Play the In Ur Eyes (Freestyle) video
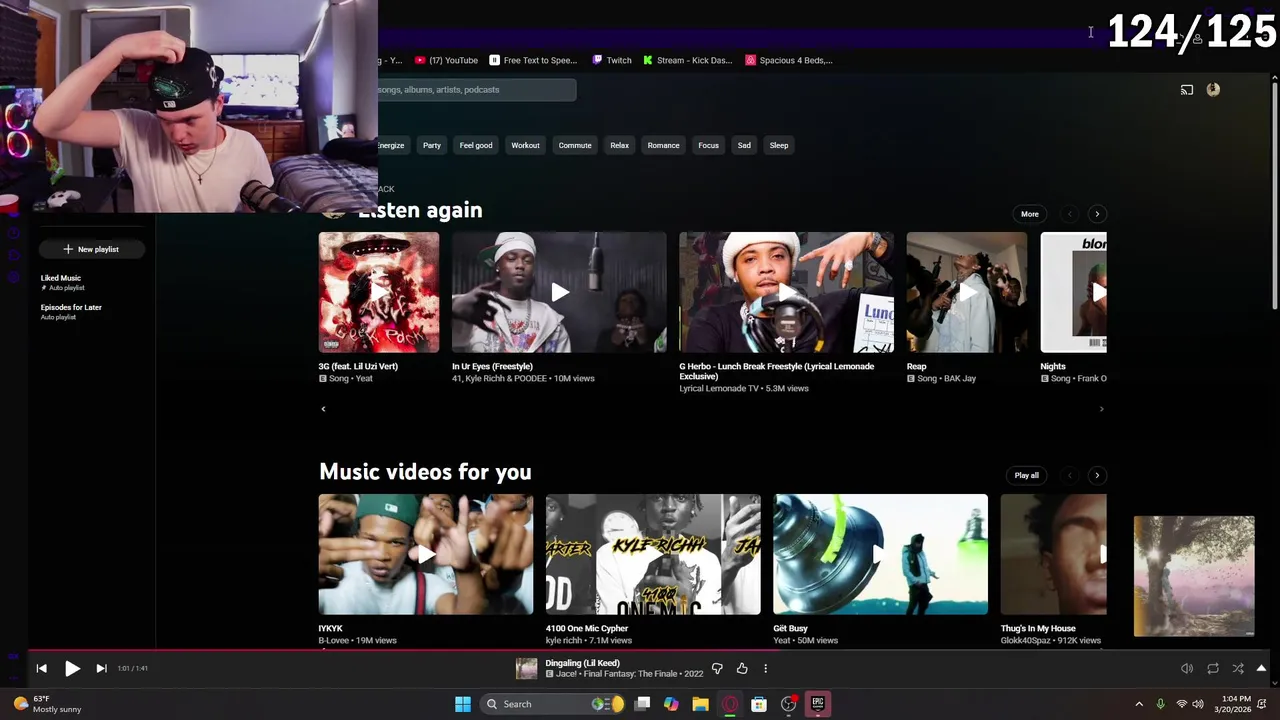 point(559,292)
